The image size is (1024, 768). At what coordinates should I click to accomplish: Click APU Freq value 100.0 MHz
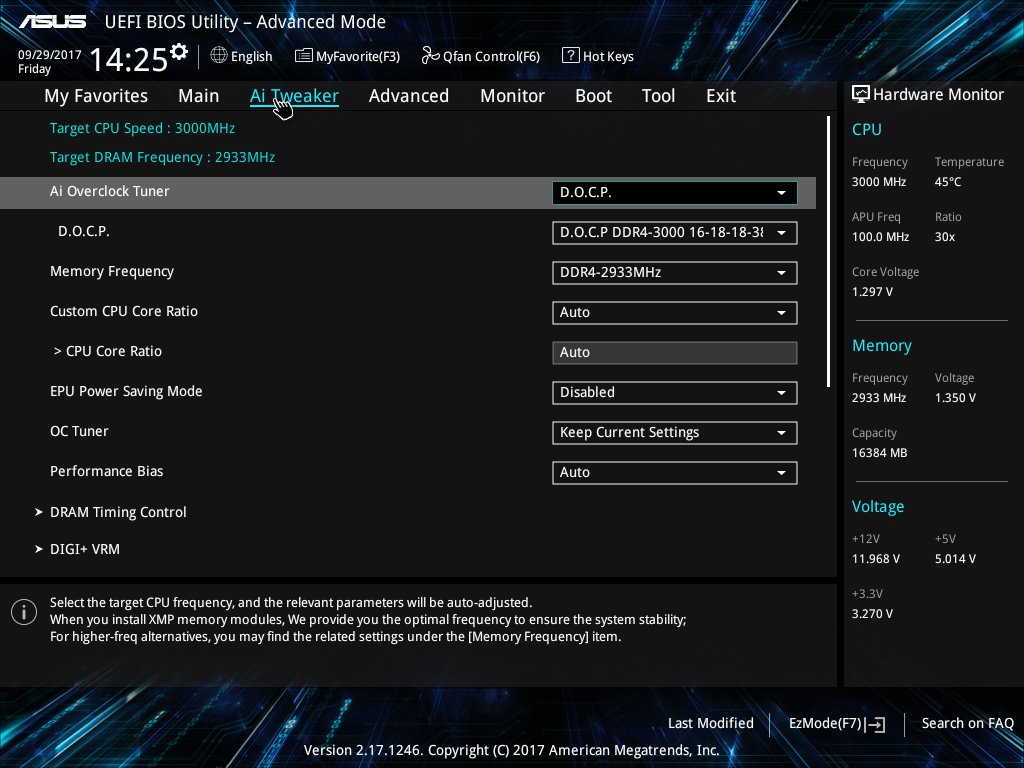(880, 237)
